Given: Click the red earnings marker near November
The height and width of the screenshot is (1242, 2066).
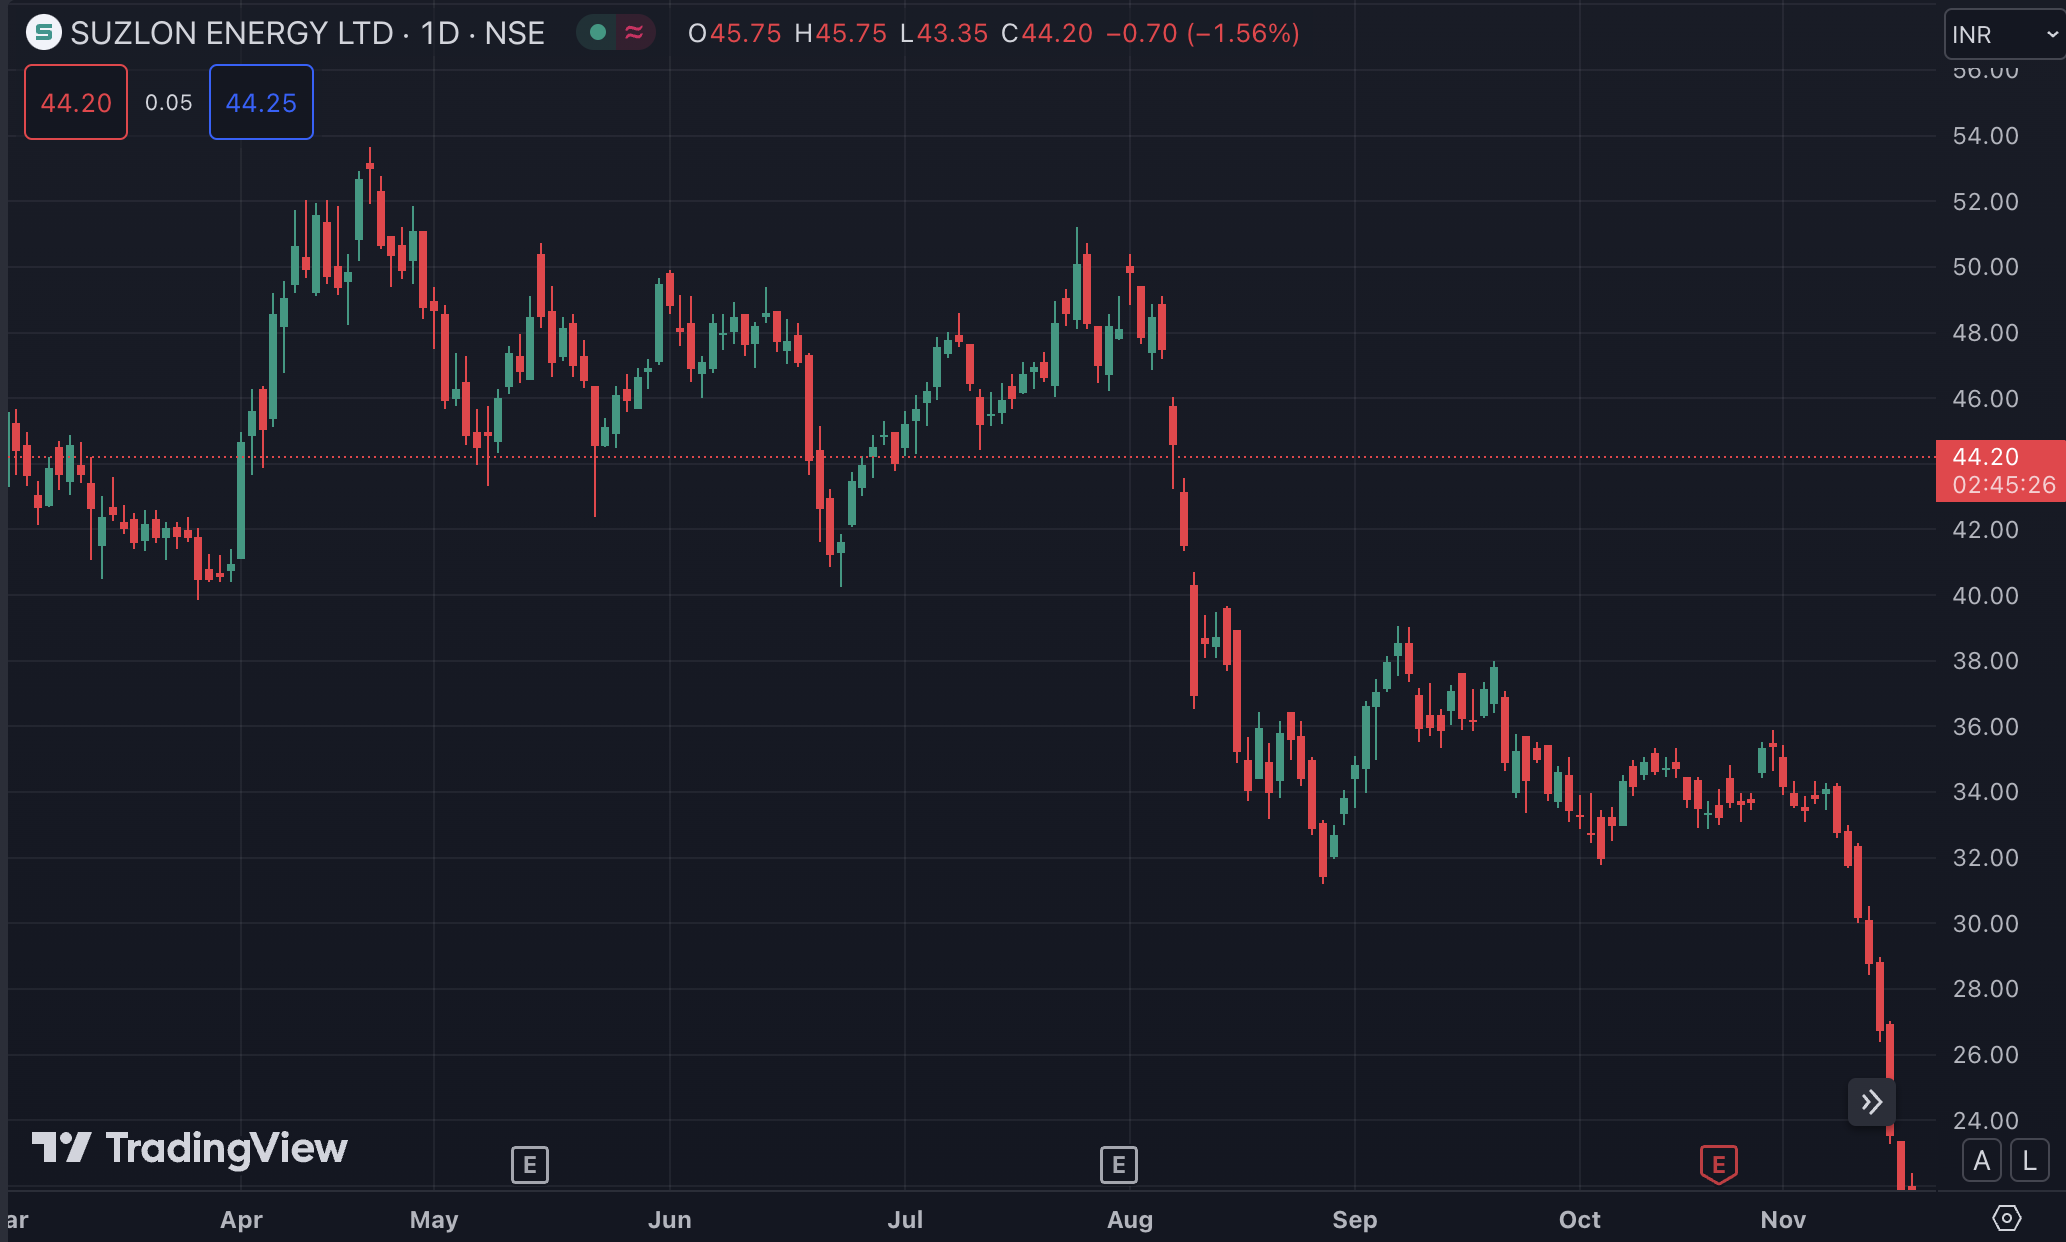Looking at the screenshot, I should point(1718,1164).
